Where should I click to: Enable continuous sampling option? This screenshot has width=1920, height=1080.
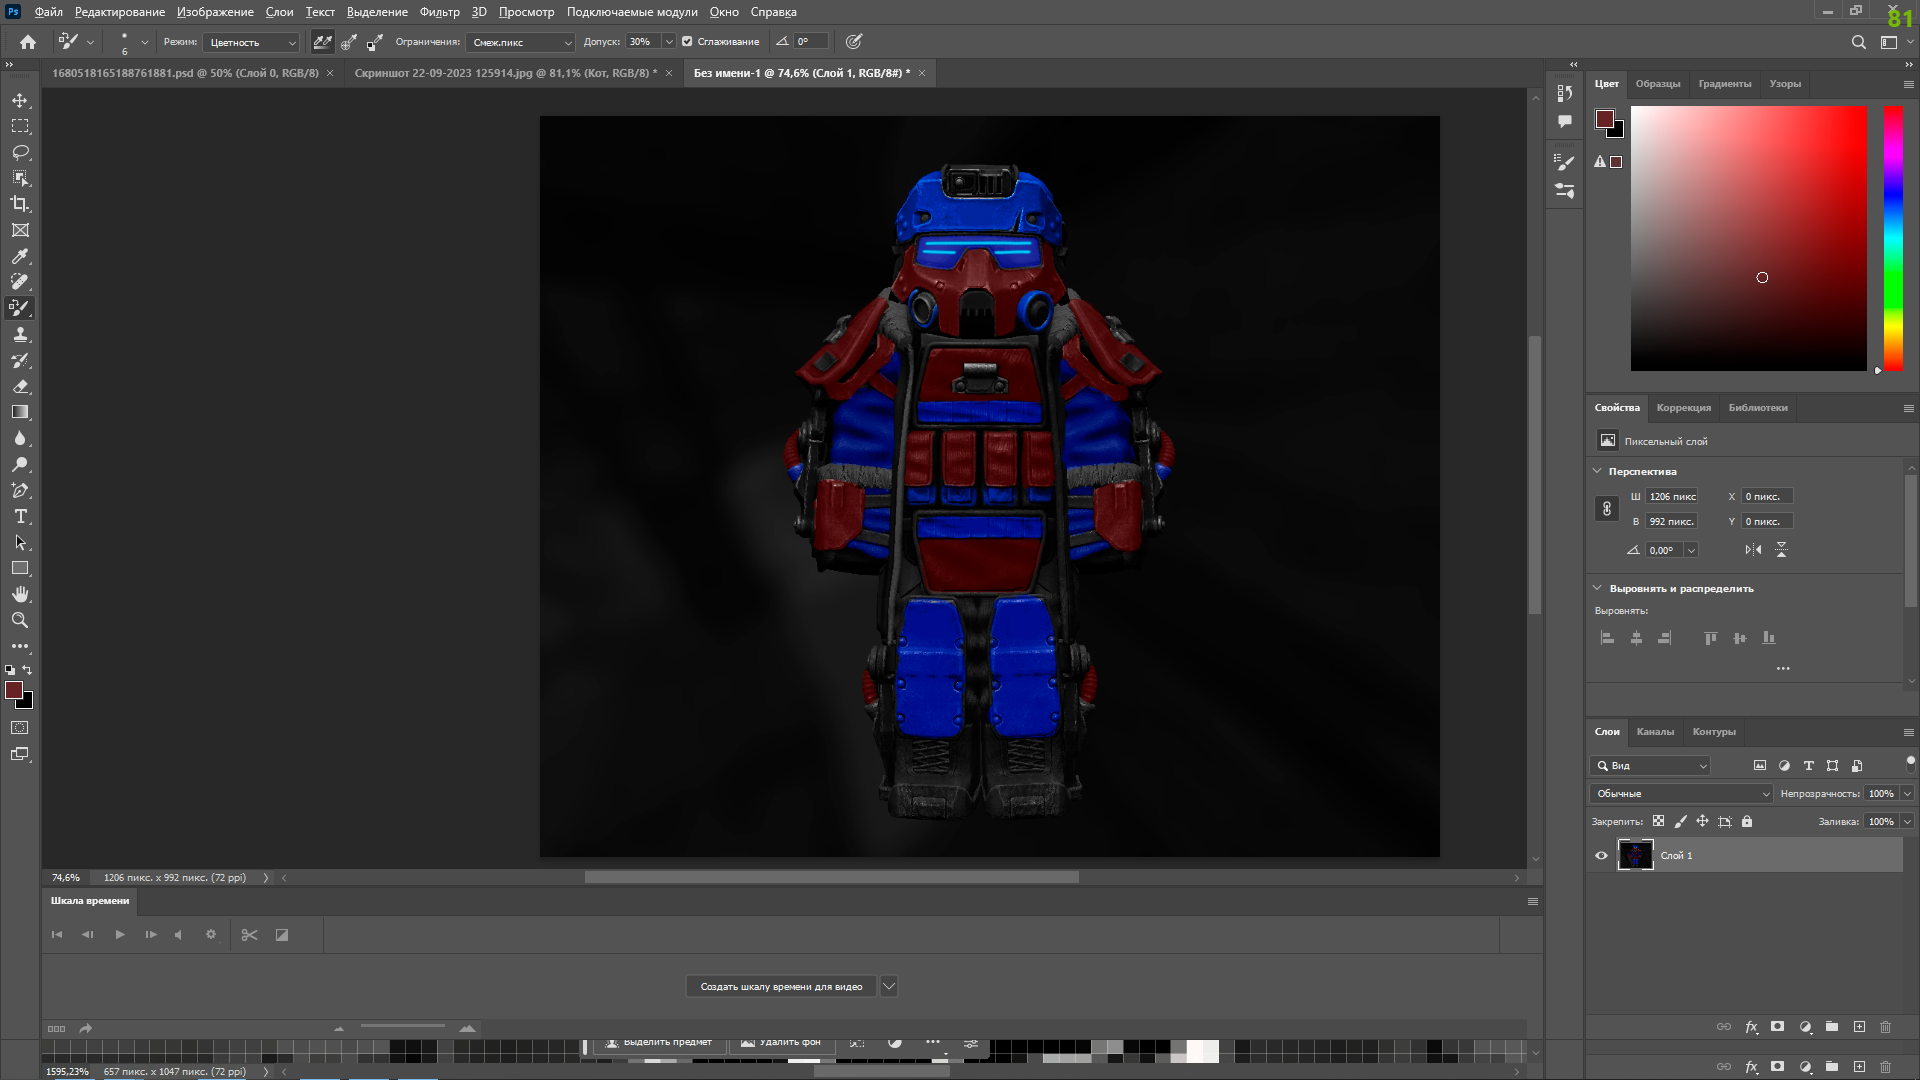[x=322, y=42]
